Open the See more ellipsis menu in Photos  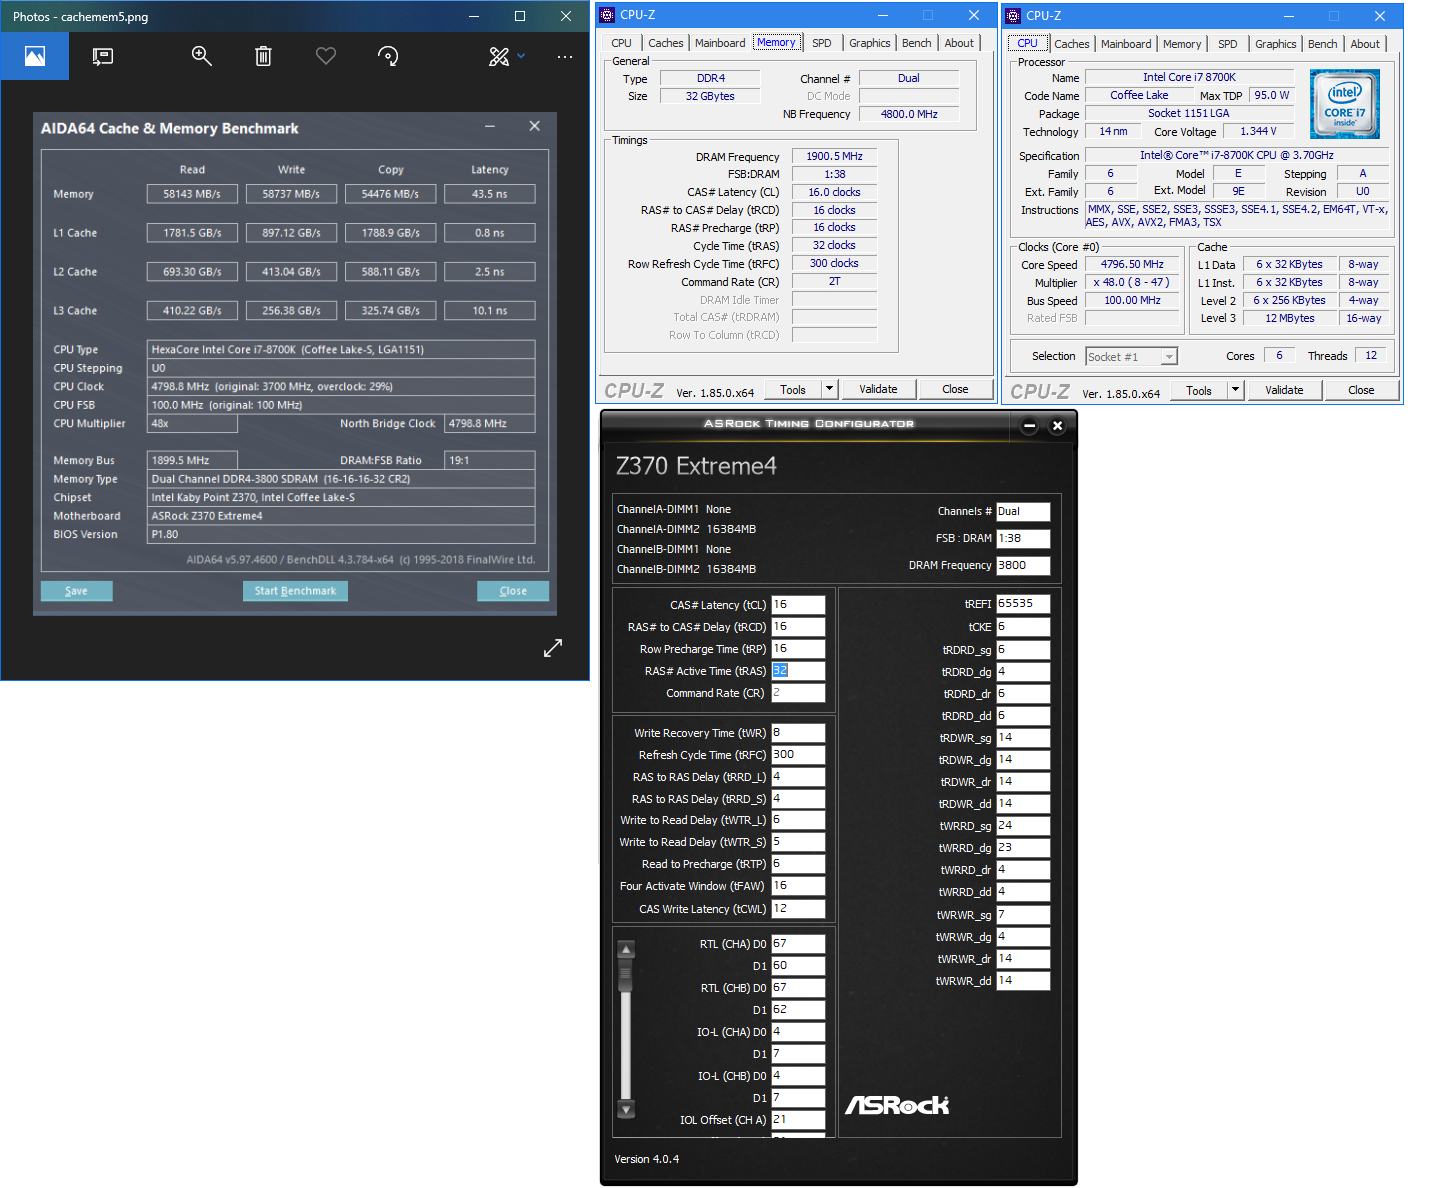(x=565, y=57)
